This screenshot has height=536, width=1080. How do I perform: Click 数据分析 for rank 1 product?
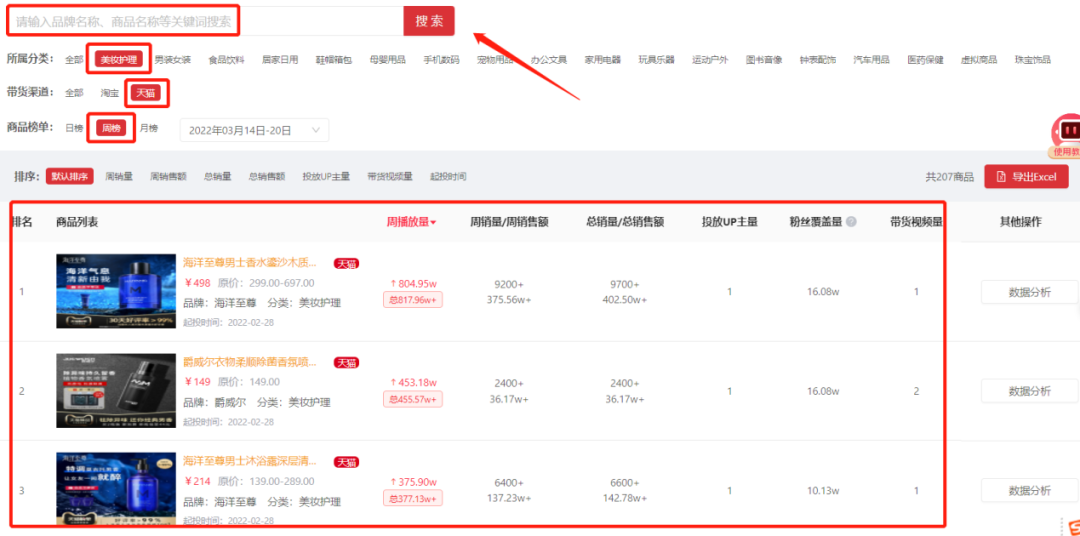pyautogui.click(x=1030, y=292)
